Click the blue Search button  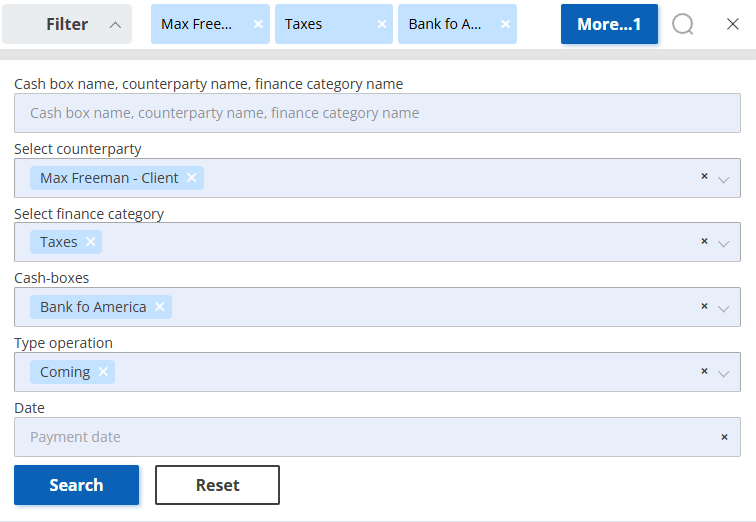(x=76, y=485)
